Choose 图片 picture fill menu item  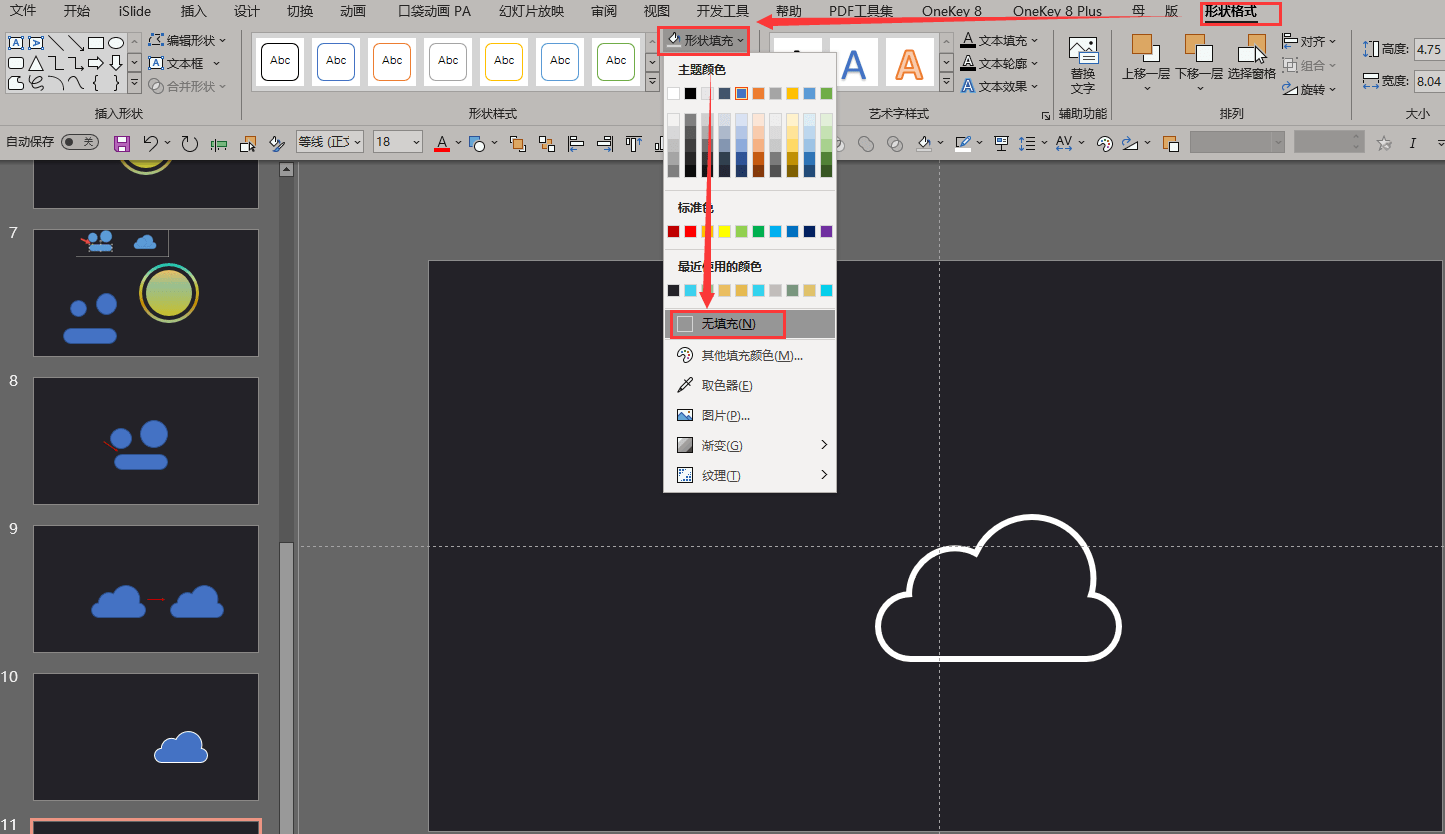tap(750, 415)
